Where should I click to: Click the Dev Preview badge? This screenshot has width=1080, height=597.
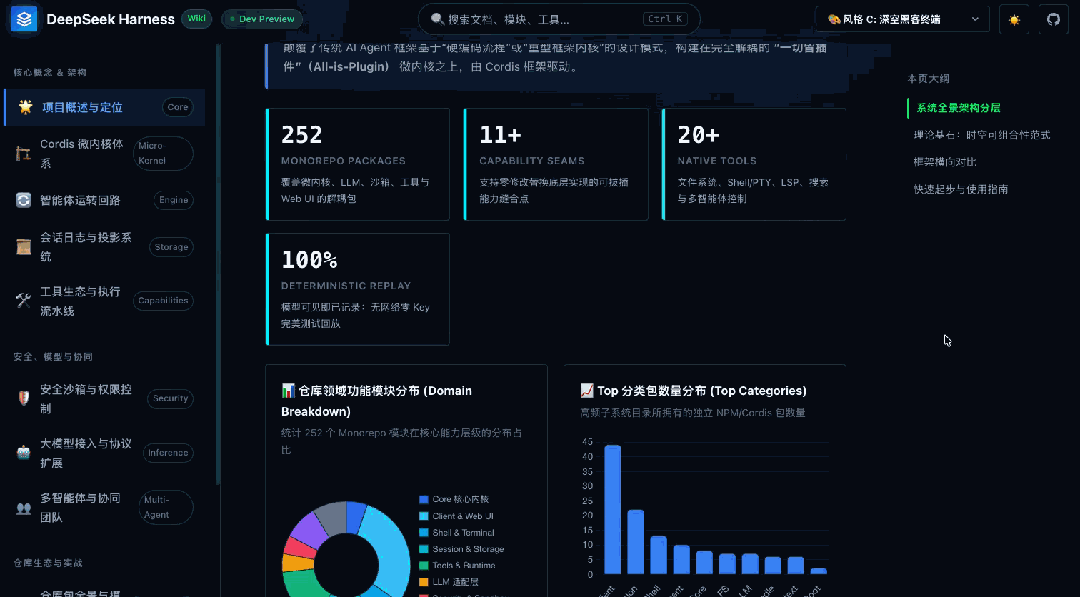point(262,19)
